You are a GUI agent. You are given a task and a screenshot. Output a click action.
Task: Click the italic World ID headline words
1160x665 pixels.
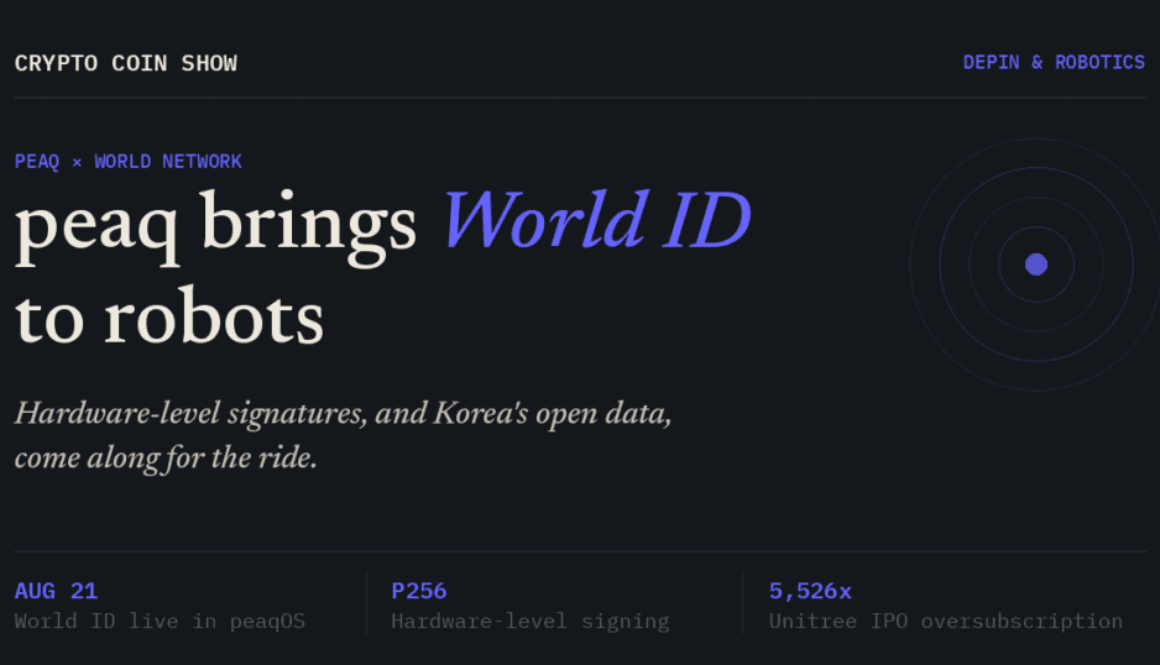(x=596, y=220)
